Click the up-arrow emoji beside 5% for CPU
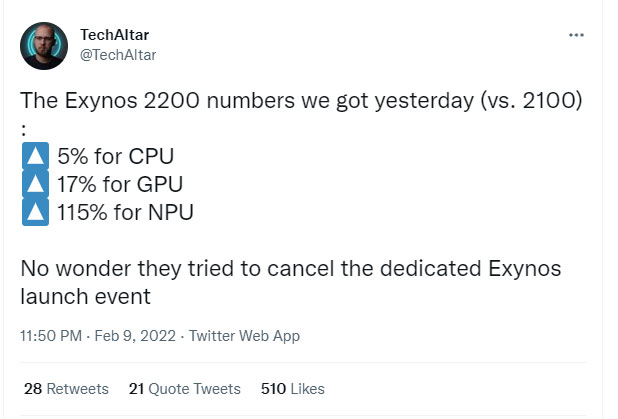Screen dimensions: 618x419 click(x=35, y=157)
